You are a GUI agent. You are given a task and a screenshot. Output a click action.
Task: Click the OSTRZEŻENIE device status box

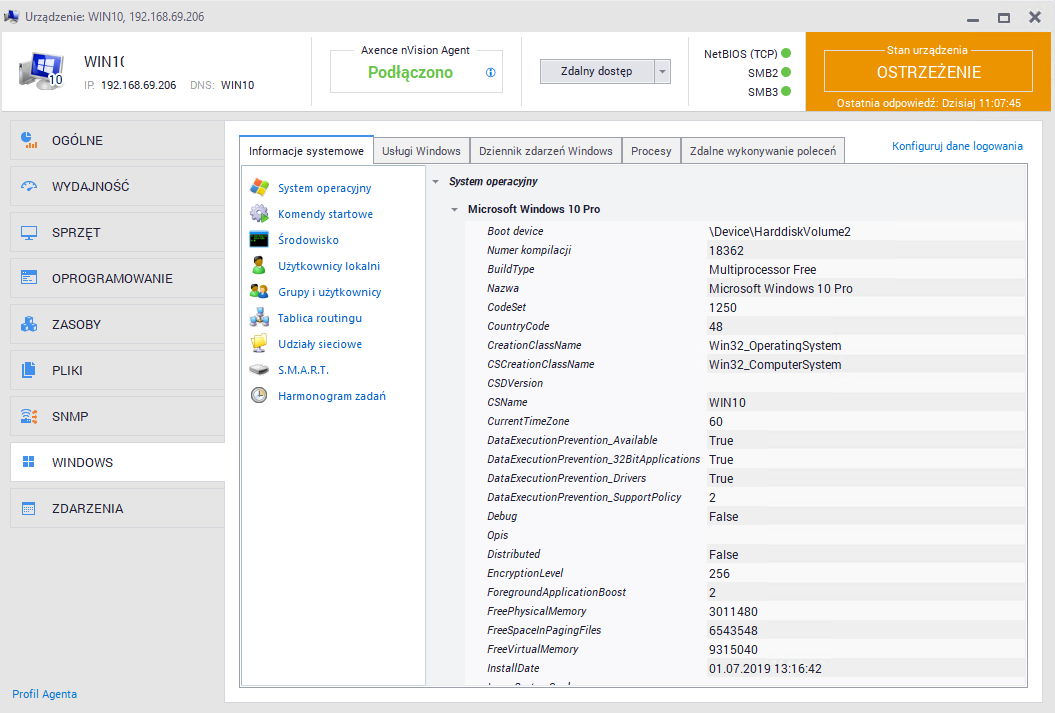[x=928, y=72]
